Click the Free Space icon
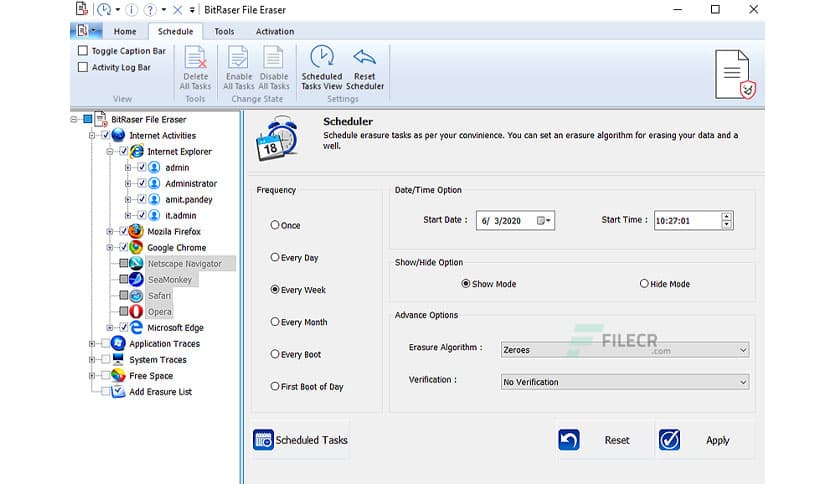This screenshot has height=484, width=836. coord(118,375)
